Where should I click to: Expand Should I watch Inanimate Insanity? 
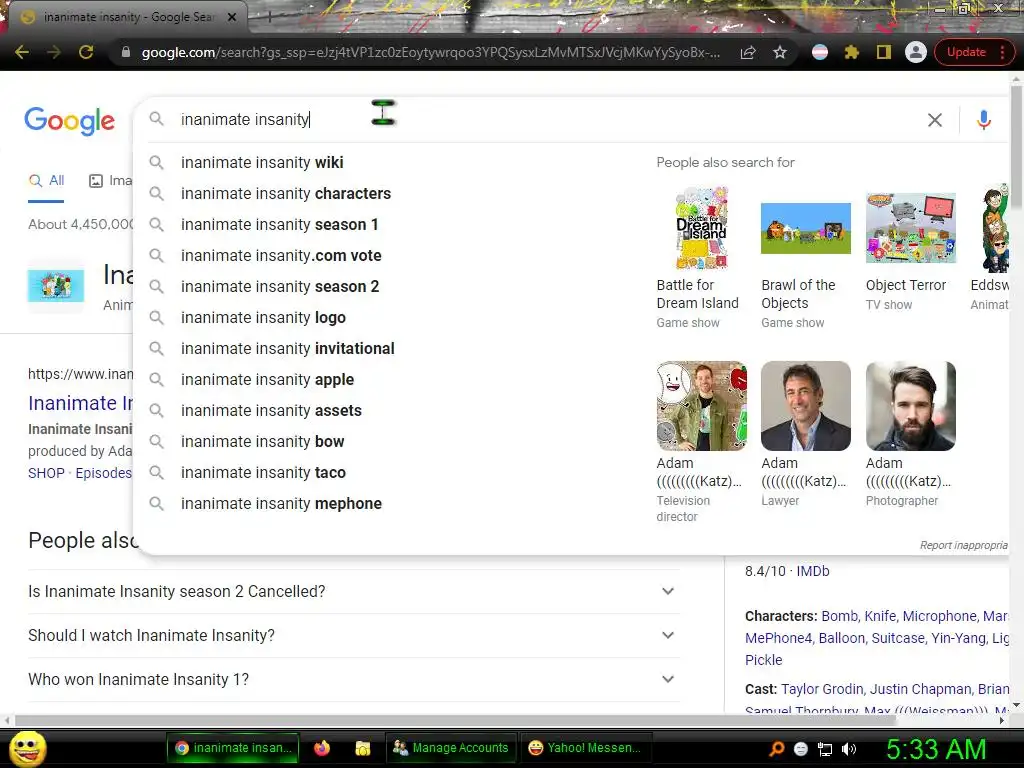353,635
